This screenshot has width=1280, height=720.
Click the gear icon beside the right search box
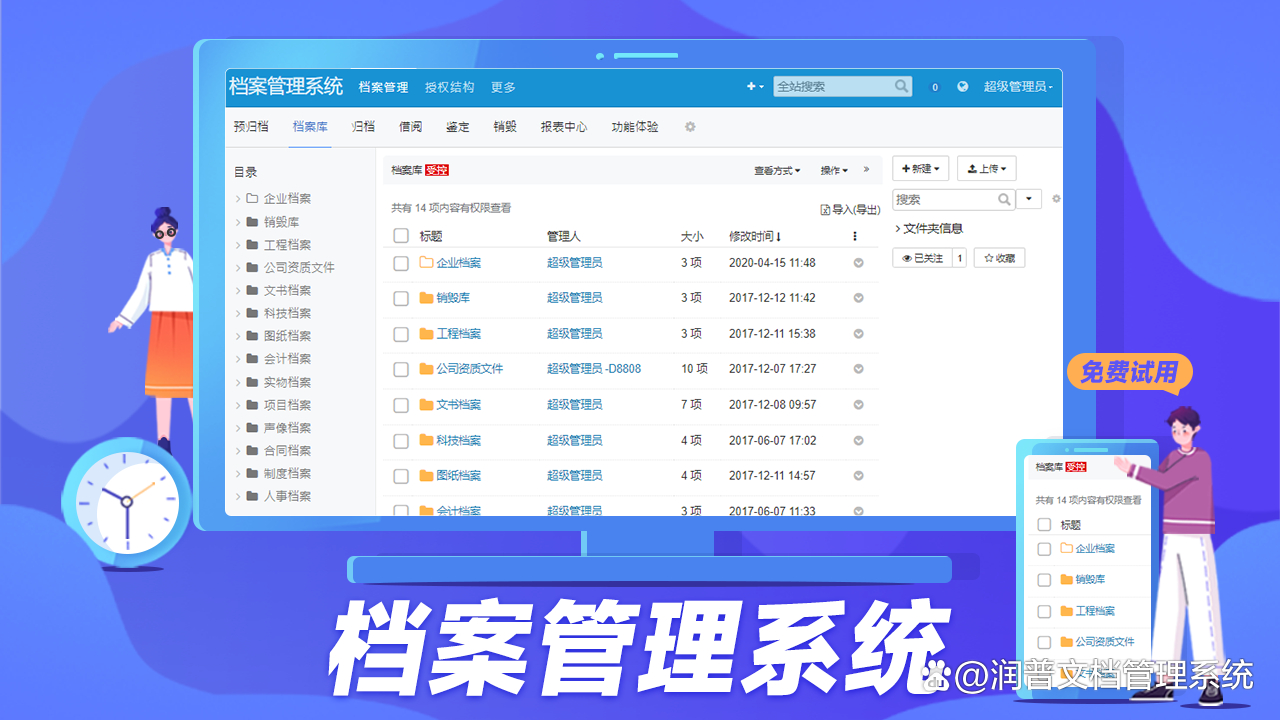1056,199
